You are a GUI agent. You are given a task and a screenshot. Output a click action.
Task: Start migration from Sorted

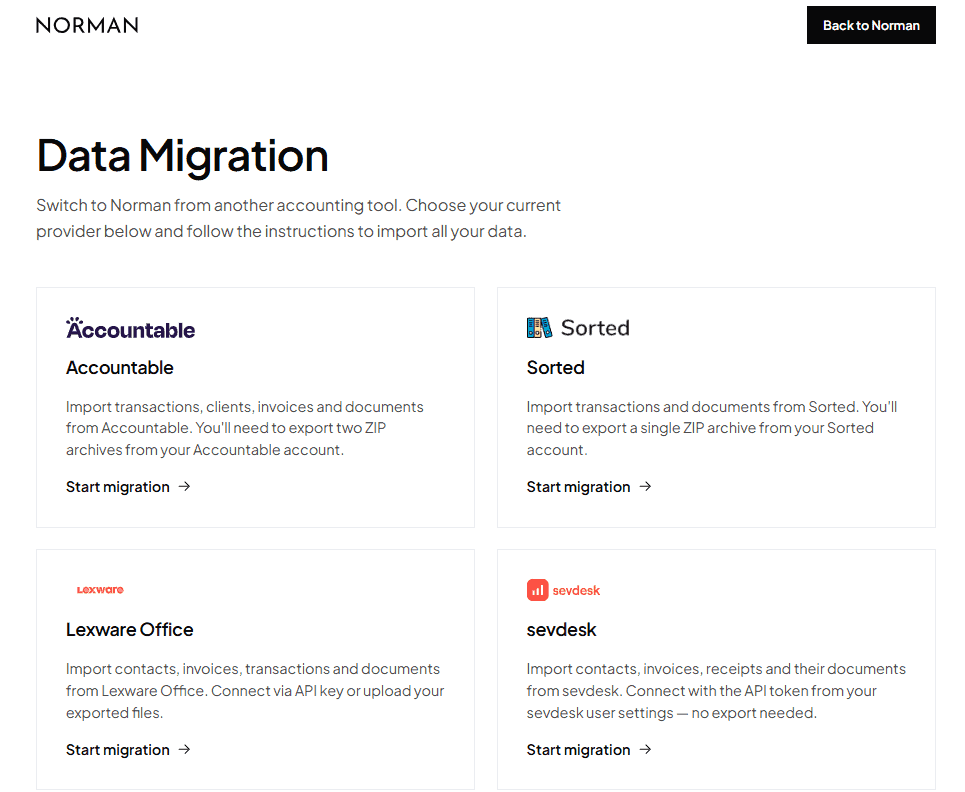589,487
